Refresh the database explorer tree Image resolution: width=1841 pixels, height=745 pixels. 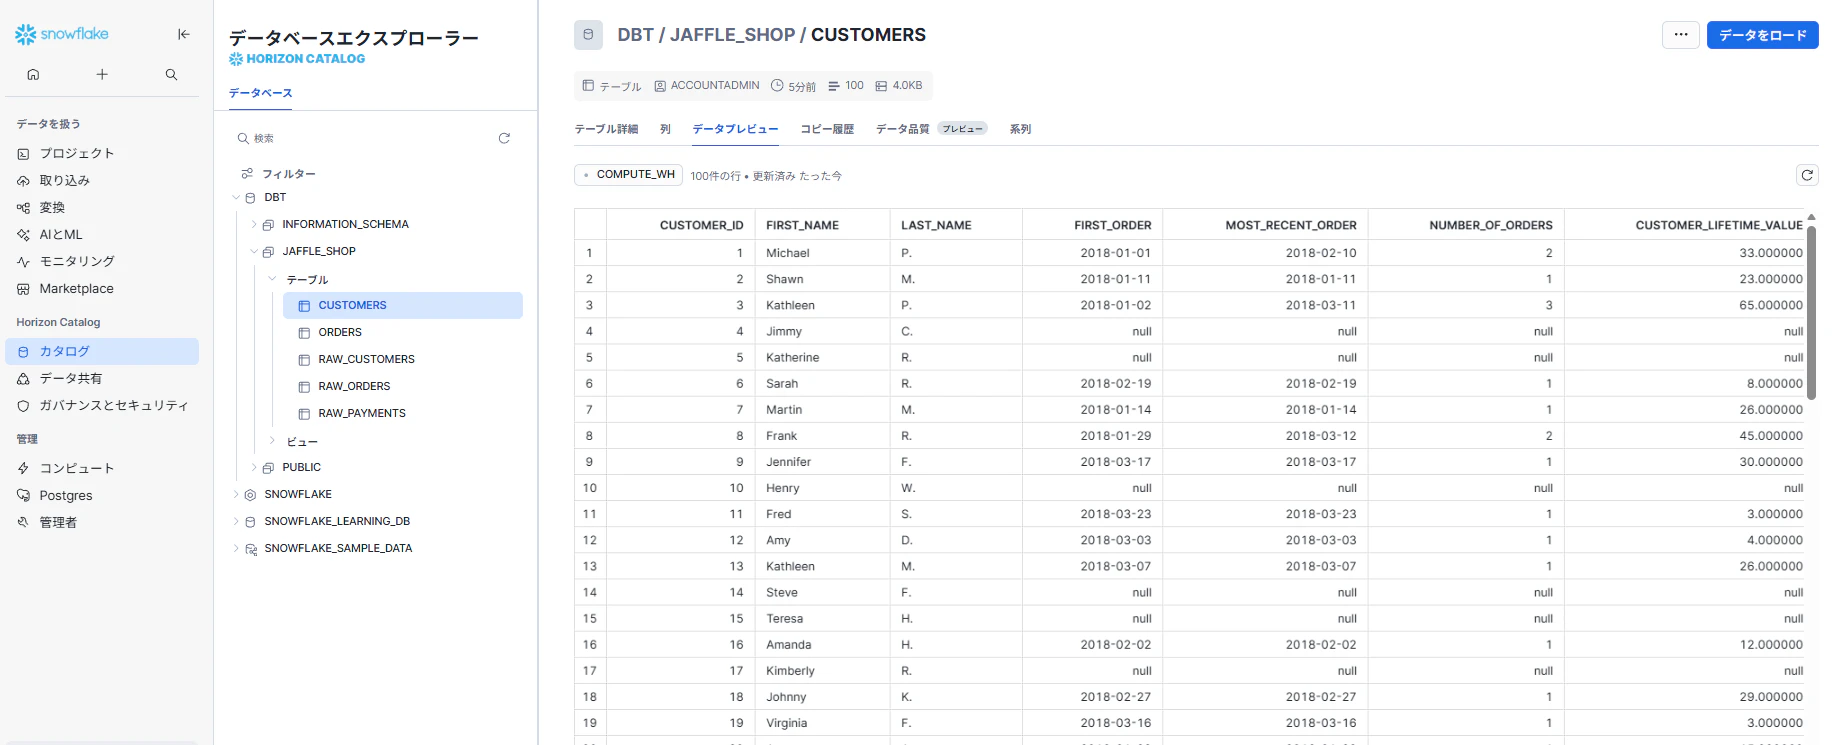point(504,138)
